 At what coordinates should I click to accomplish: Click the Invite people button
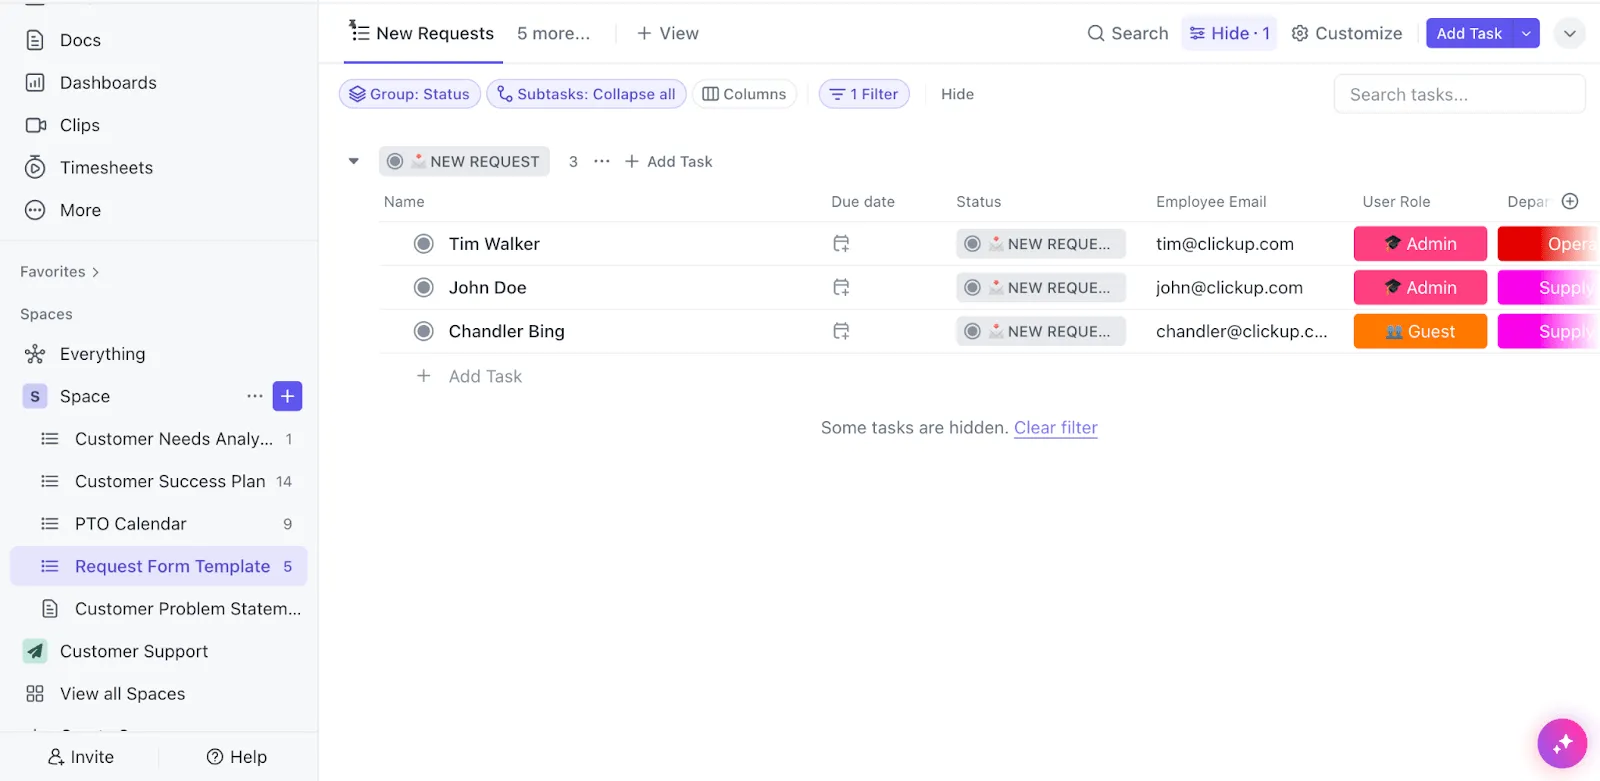81,757
